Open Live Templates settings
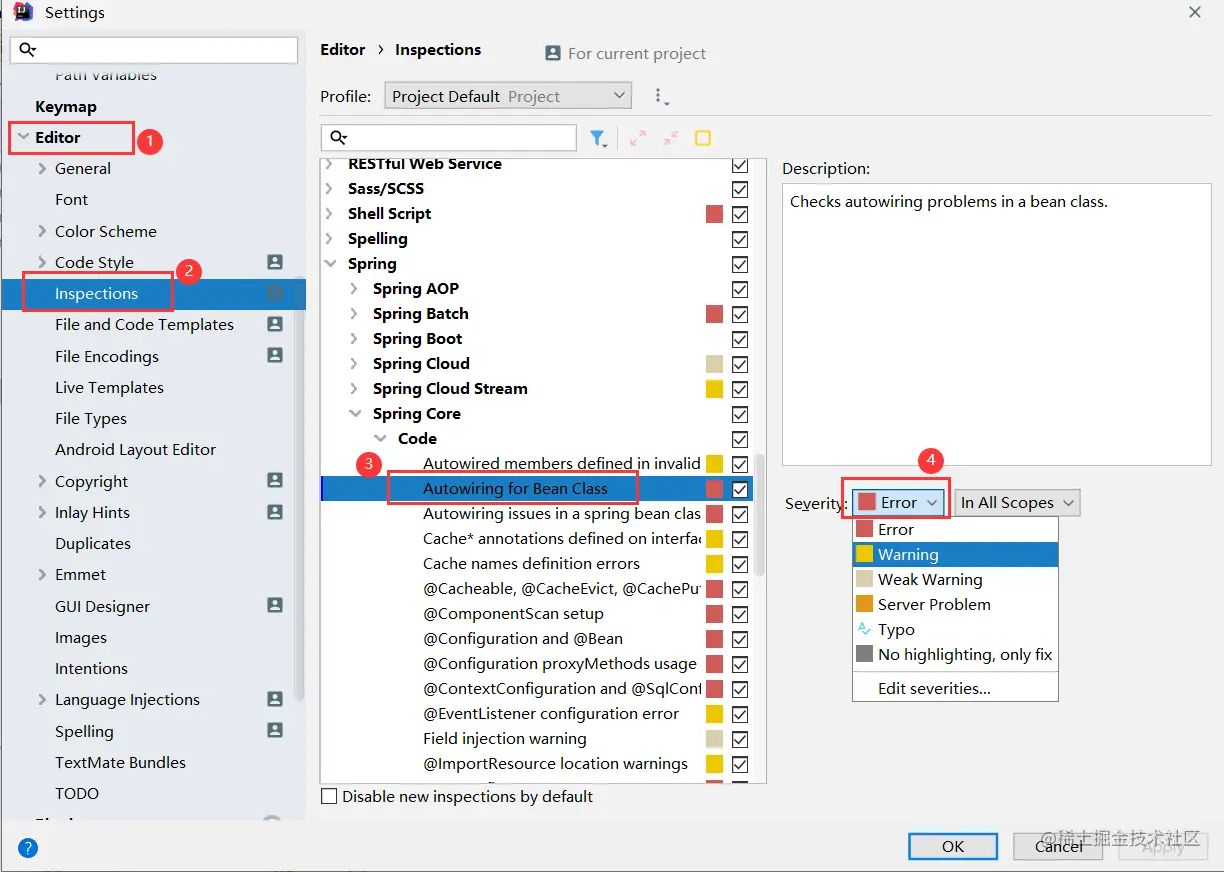The height and width of the screenshot is (872, 1224). click(109, 388)
